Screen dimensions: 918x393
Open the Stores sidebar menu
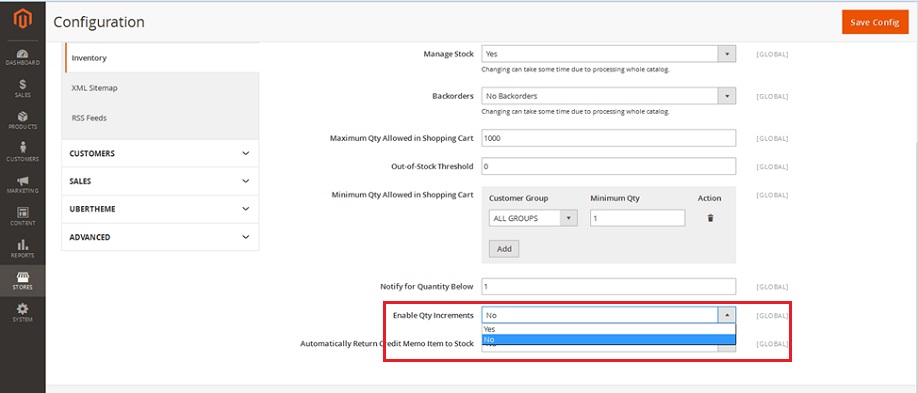coord(22,281)
